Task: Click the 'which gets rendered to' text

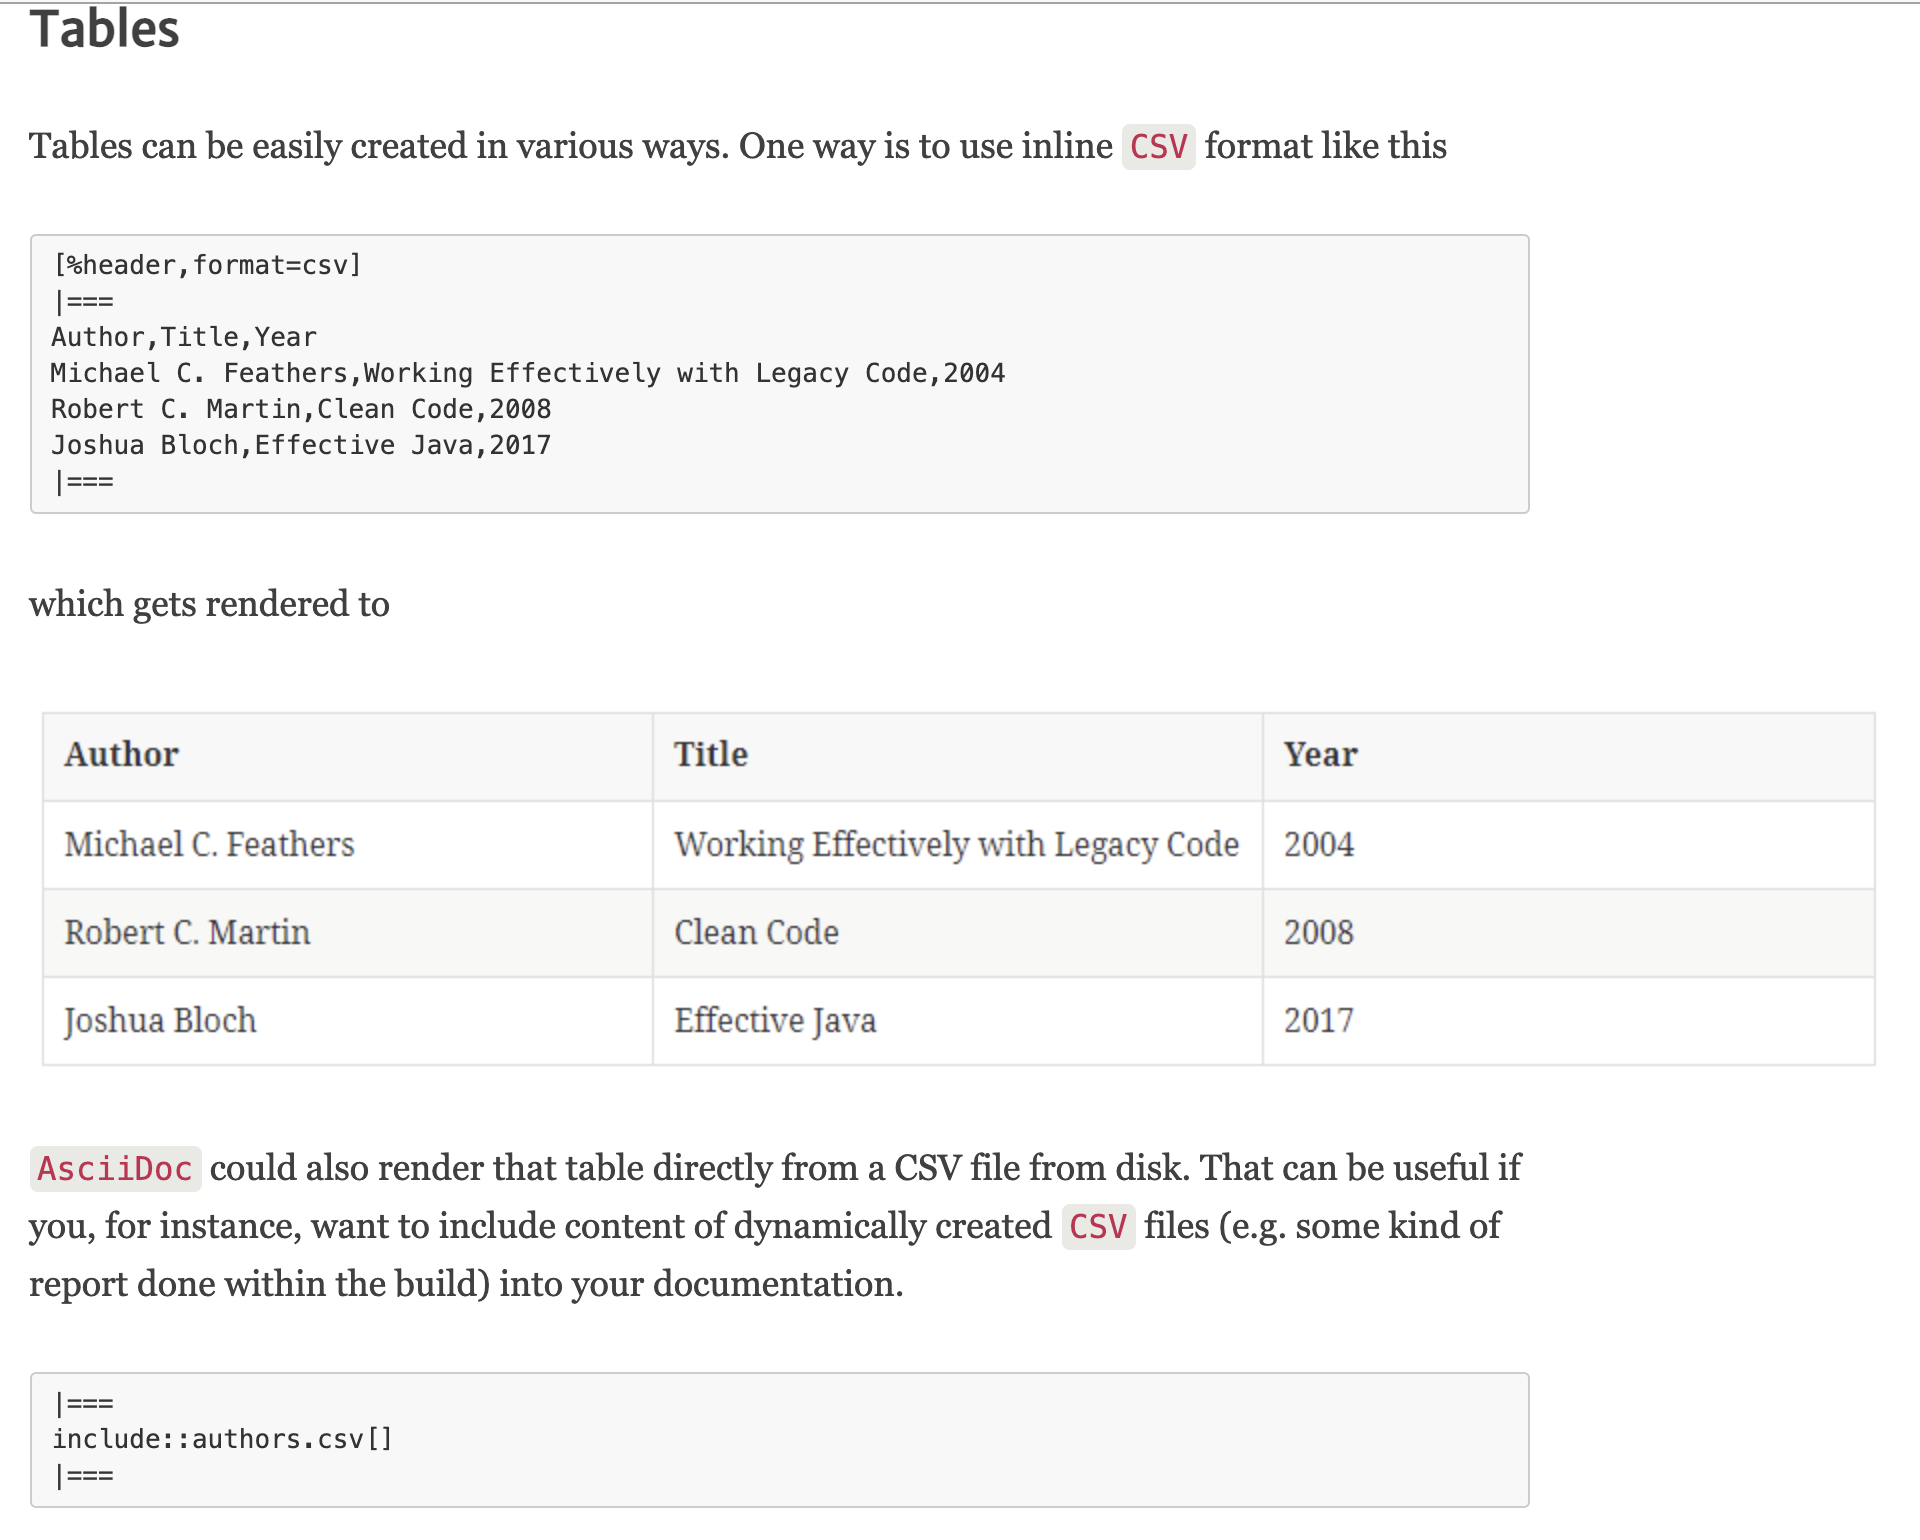Action: click(209, 604)
